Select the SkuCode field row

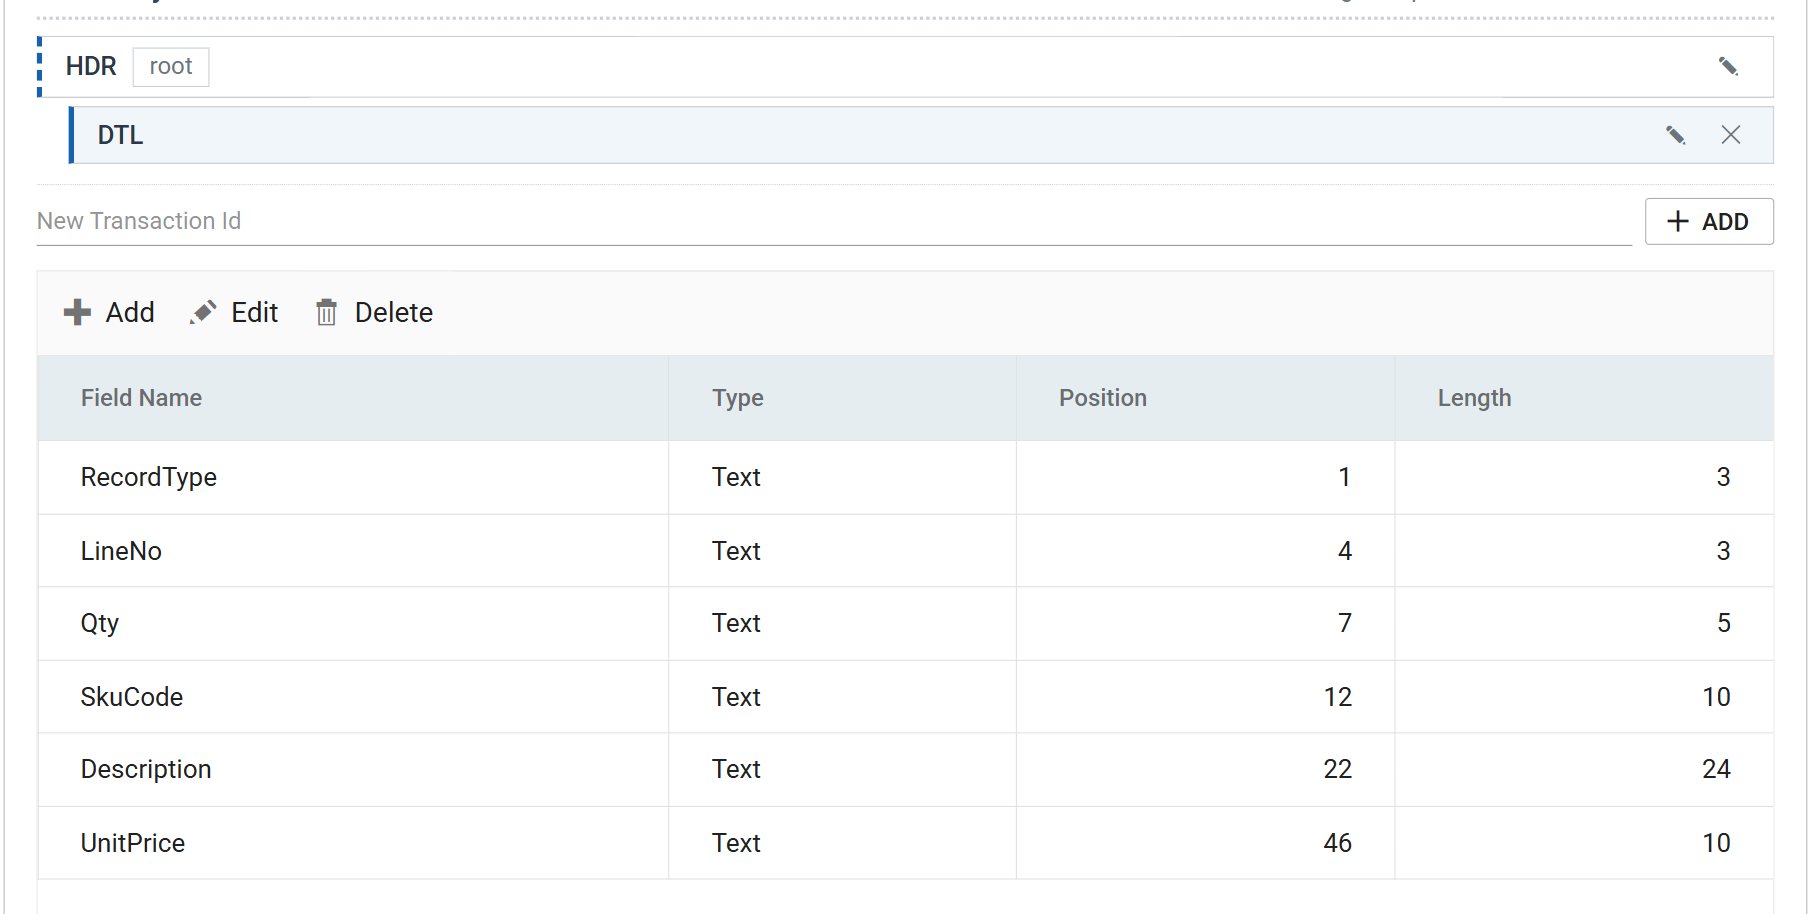pos(906,697)
